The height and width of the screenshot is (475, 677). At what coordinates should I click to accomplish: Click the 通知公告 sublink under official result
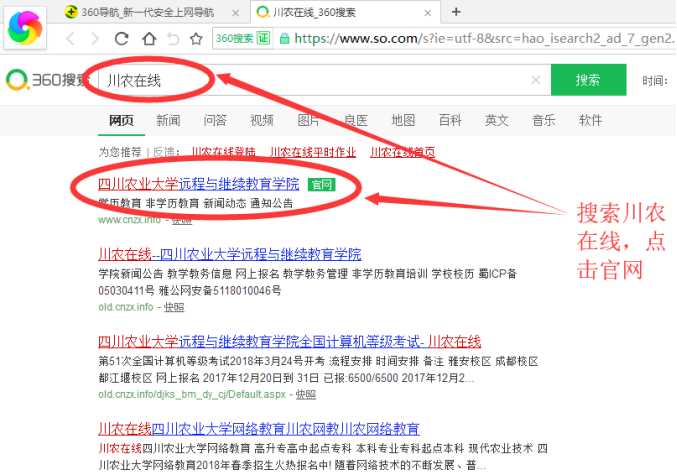click(x=272, y=203)
